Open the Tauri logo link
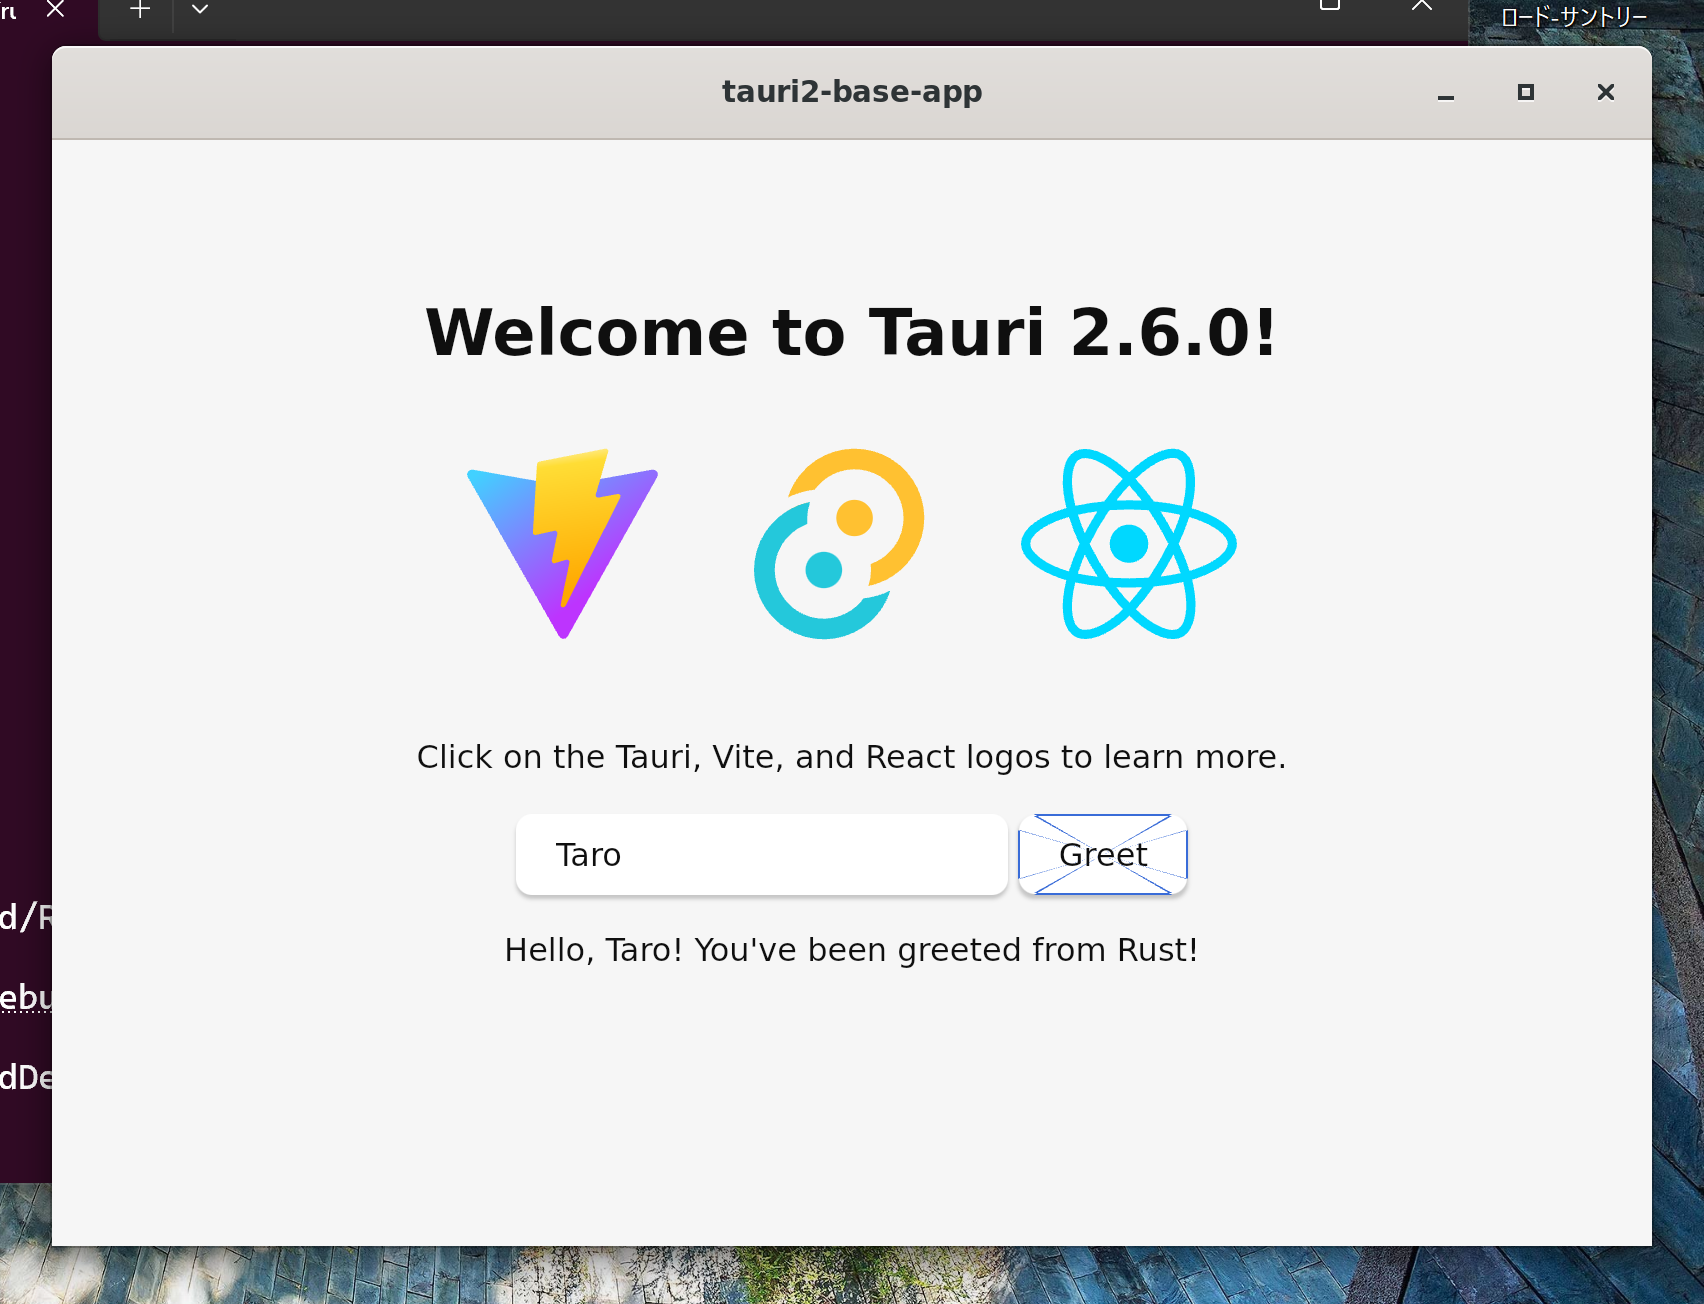The image size is (1704, 1304). tap(839, 544)
